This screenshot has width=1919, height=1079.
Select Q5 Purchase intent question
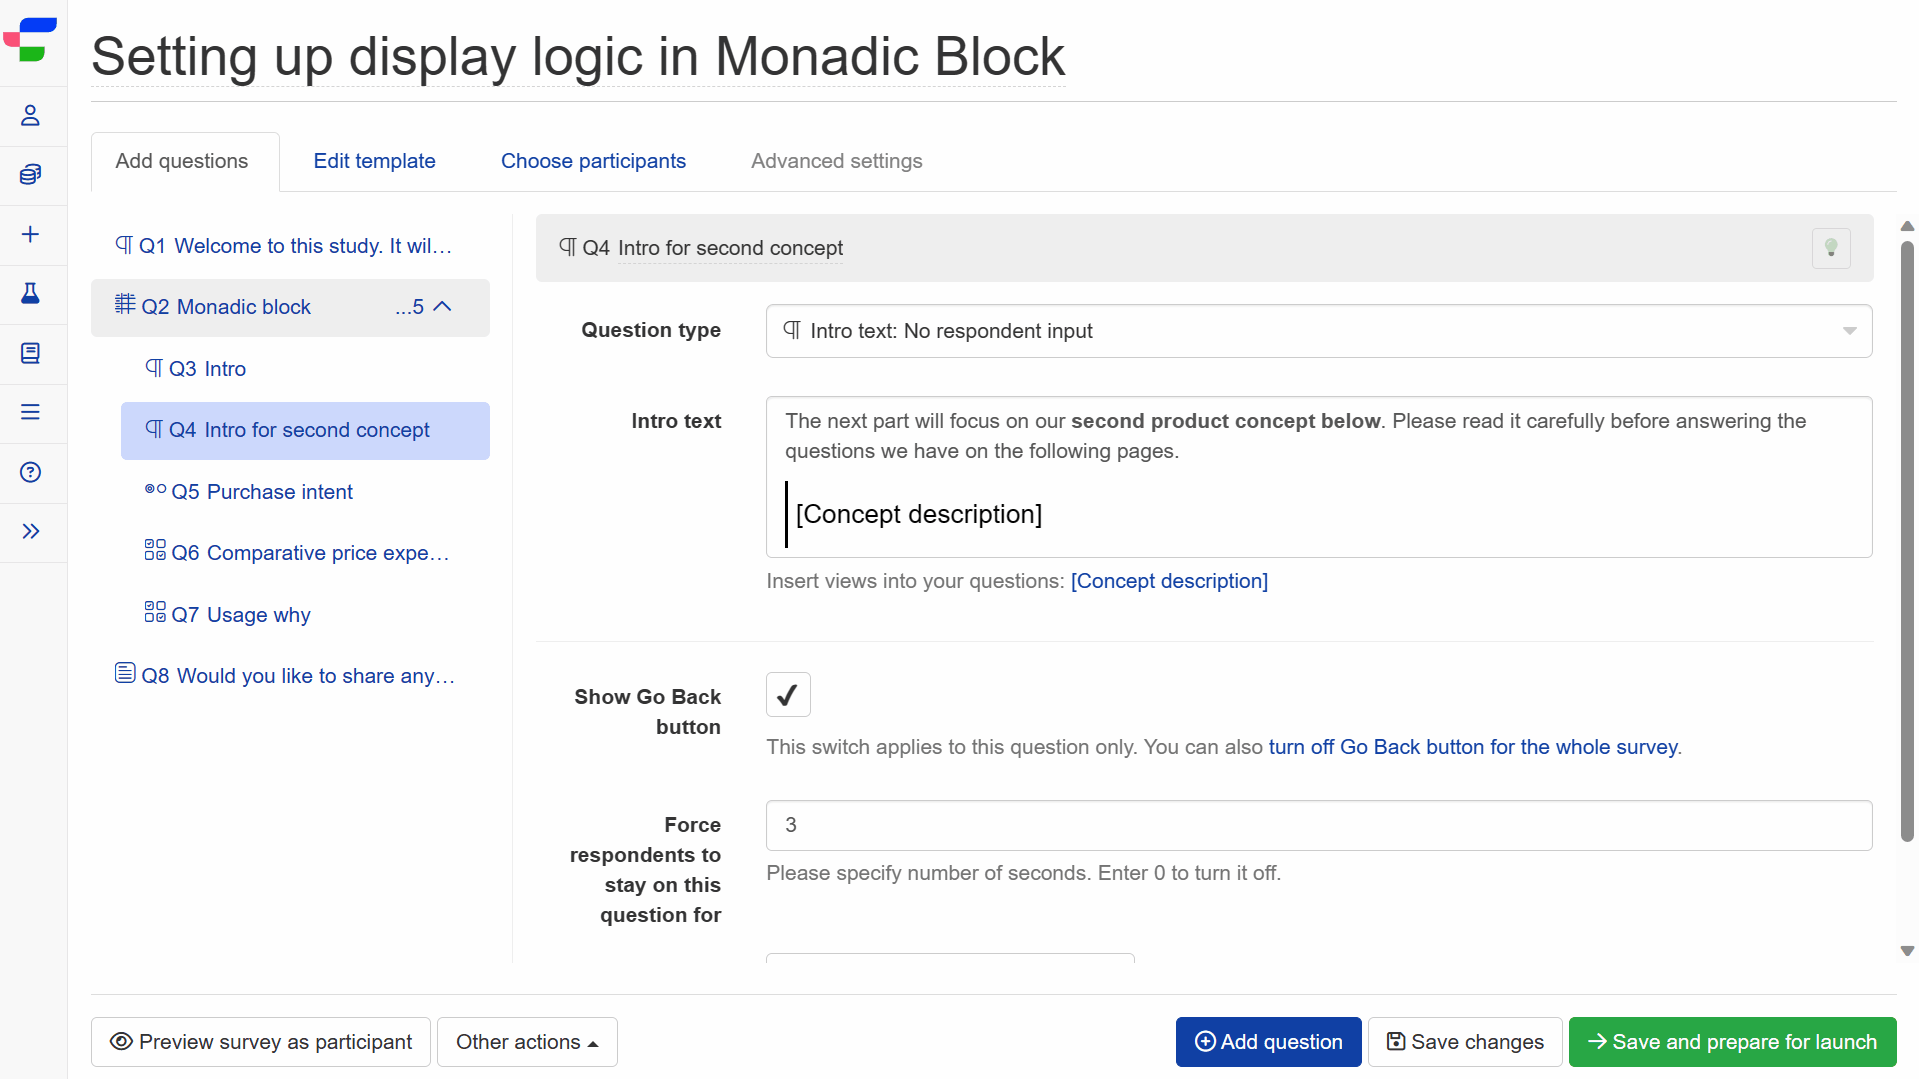pyautogui.click(x=305, y=492)
